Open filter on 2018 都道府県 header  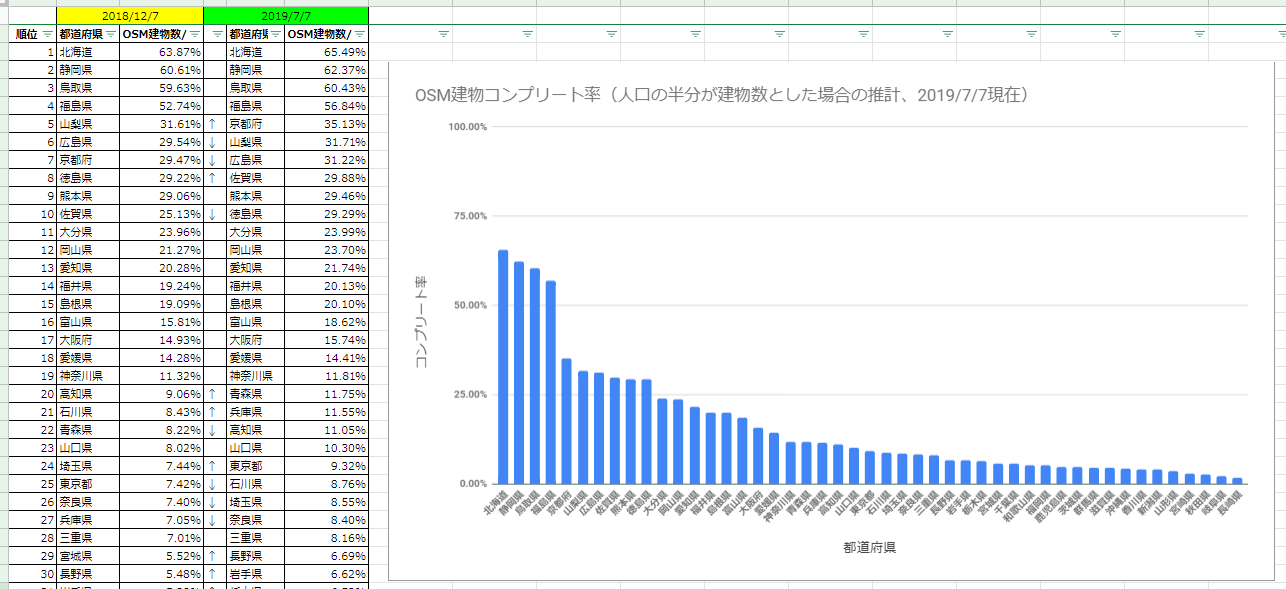111,34
